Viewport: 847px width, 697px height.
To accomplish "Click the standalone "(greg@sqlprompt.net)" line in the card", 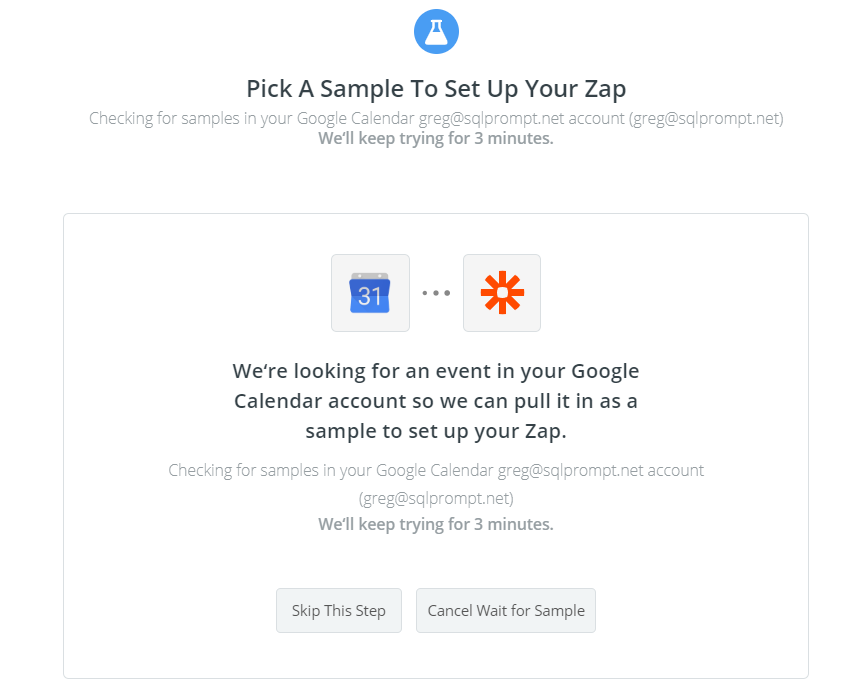I will coord(436,497).
